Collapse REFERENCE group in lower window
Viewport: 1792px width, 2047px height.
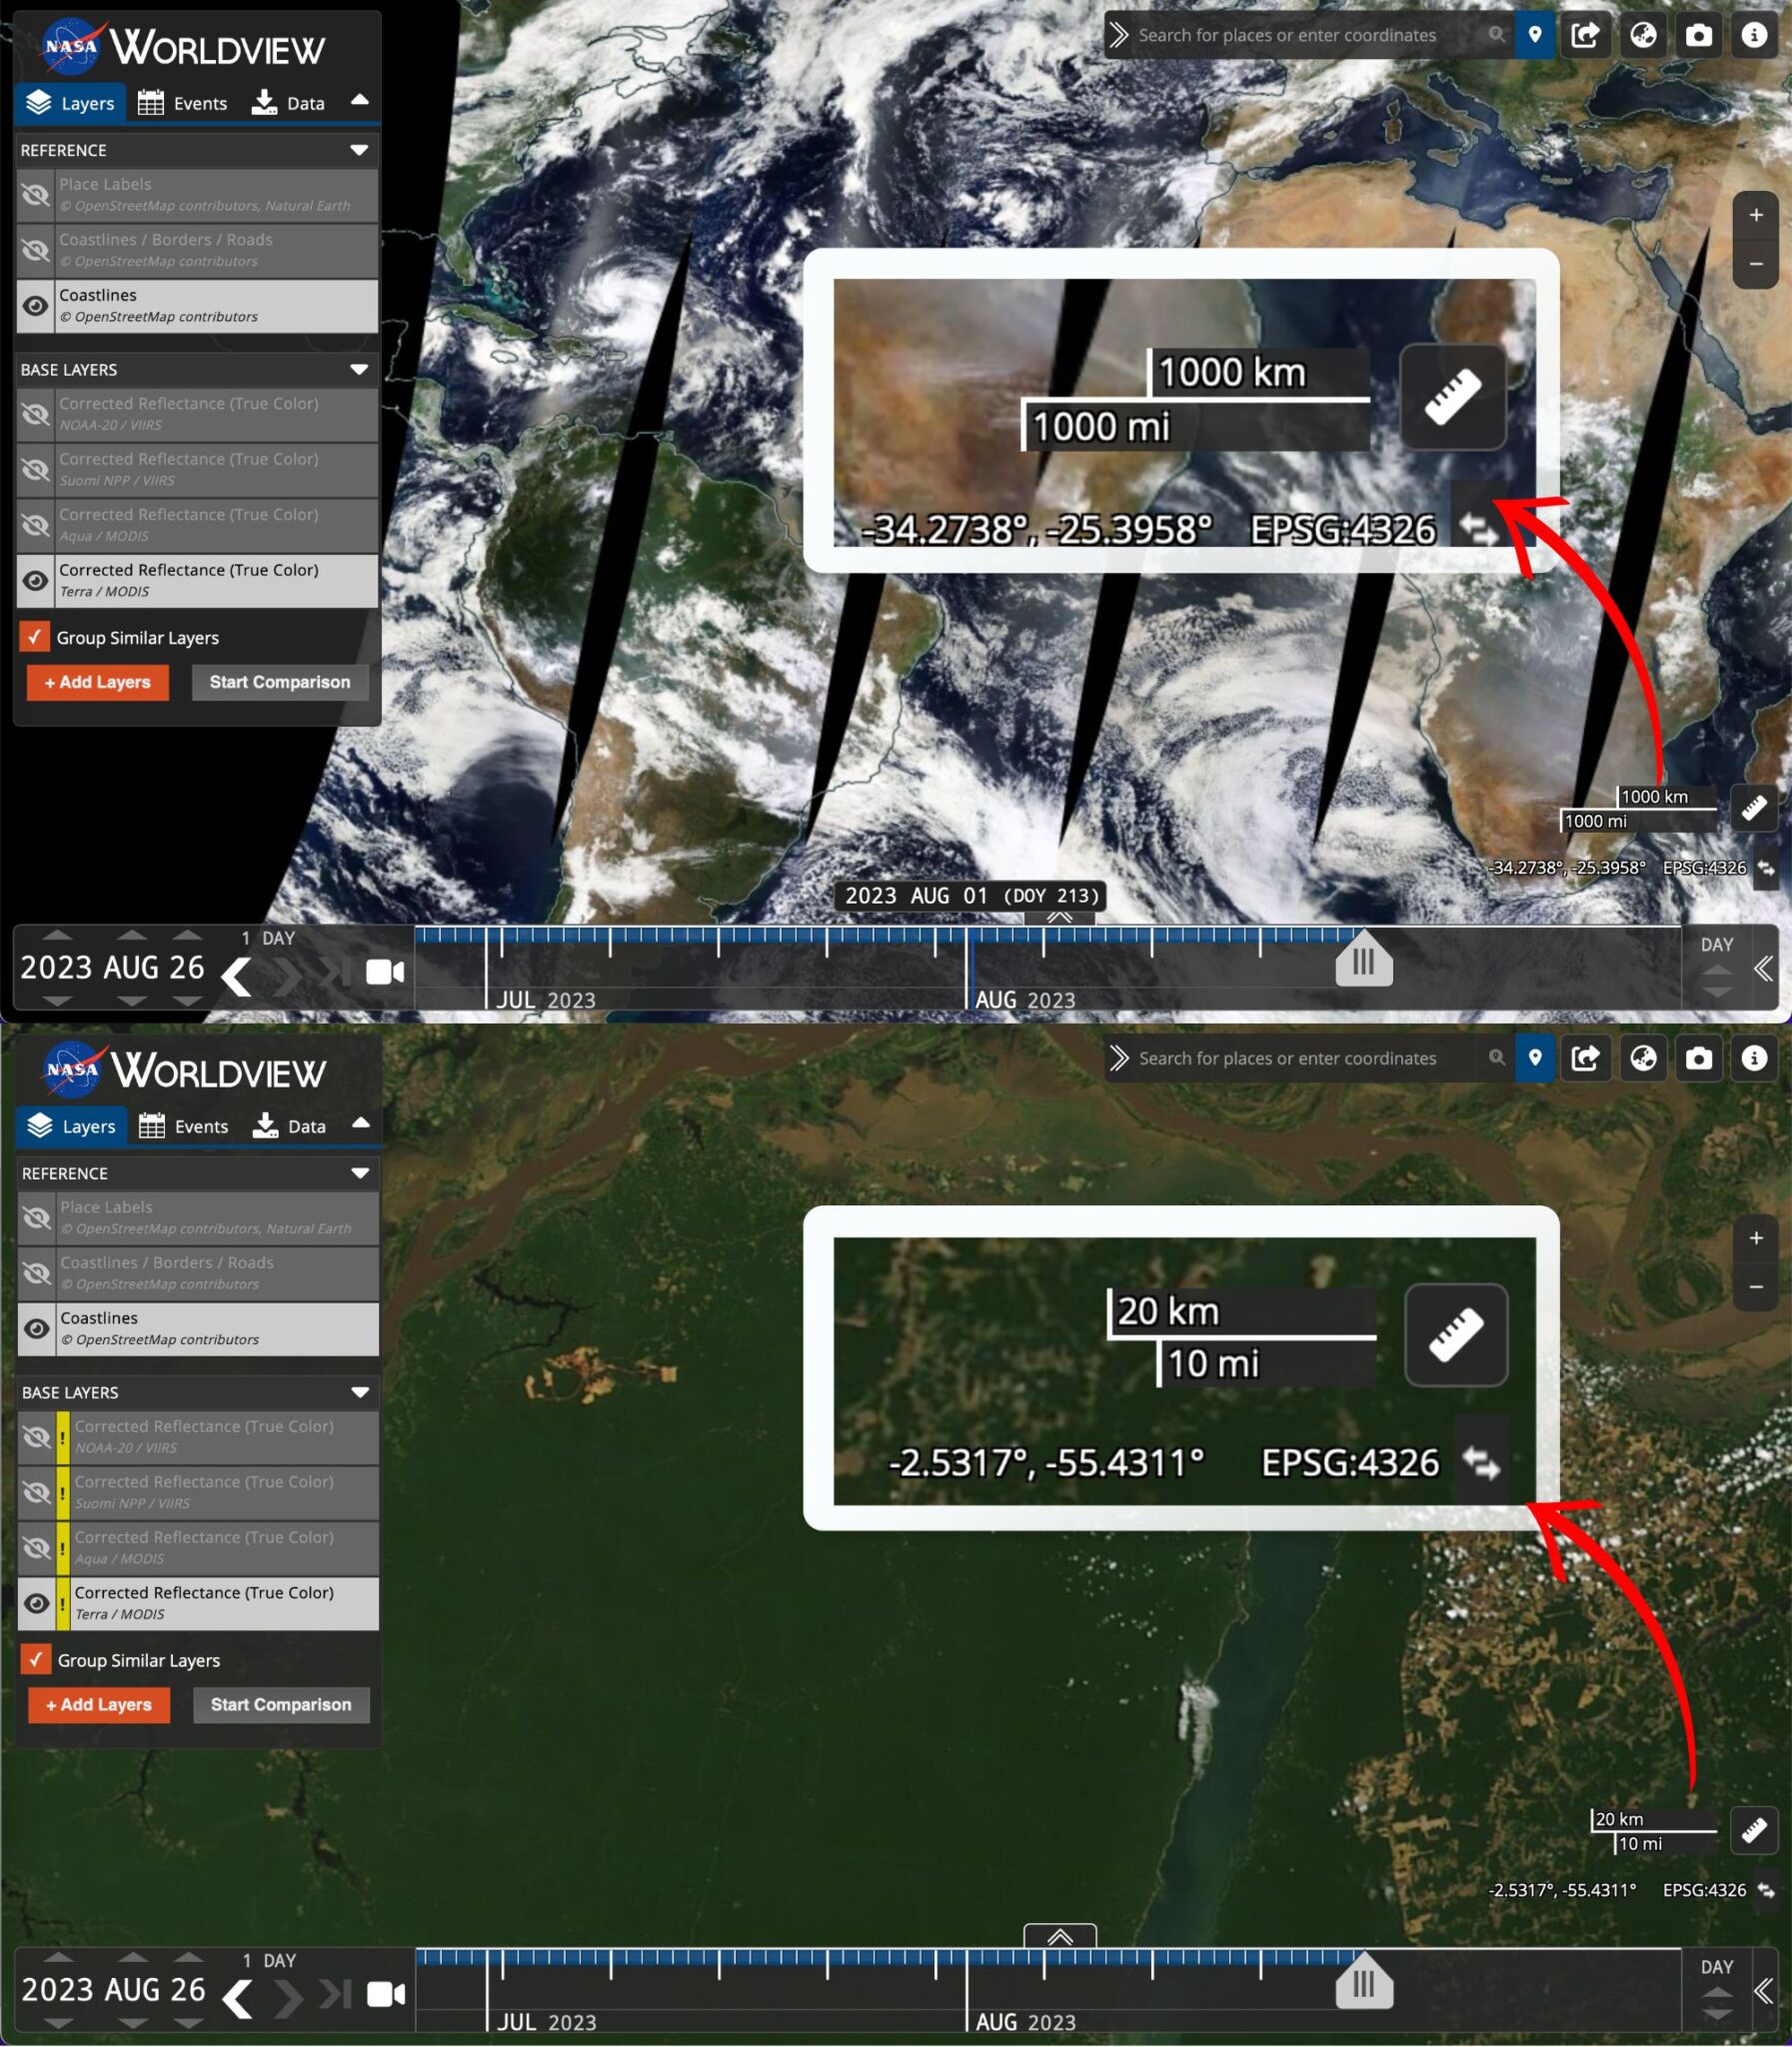(x=360, y=1173)
